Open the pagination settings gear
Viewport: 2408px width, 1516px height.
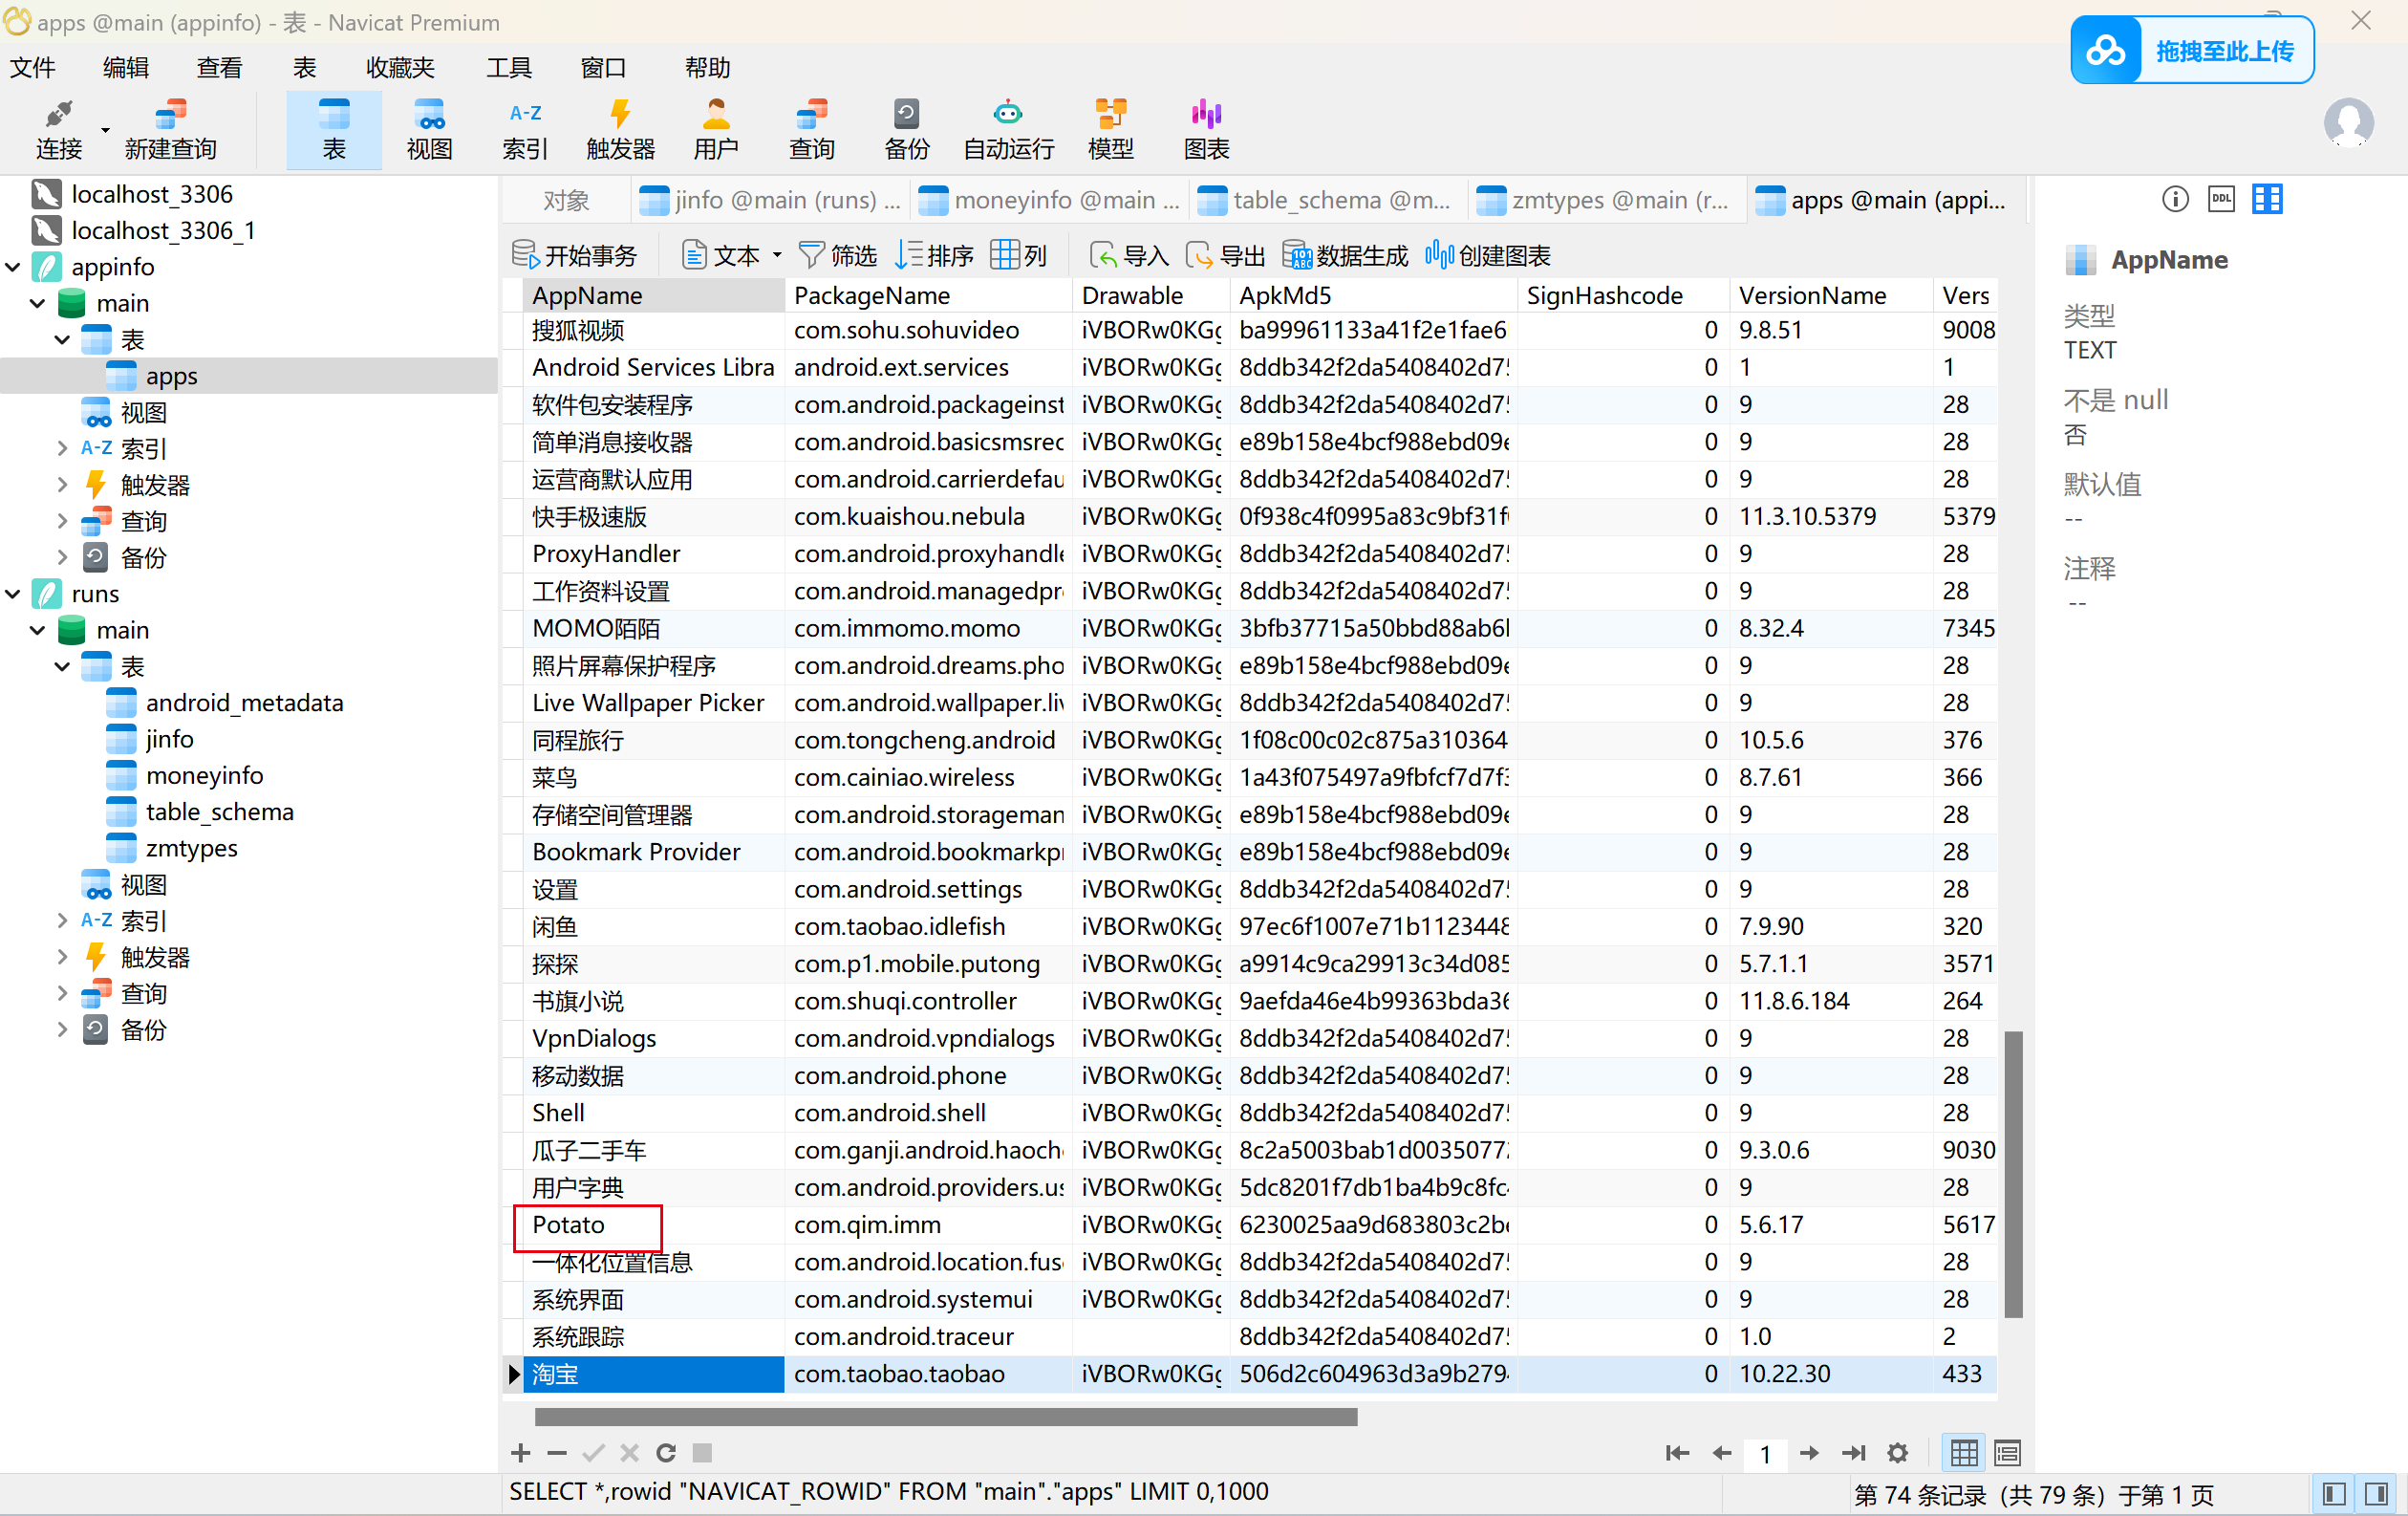pos(1897,1452)
